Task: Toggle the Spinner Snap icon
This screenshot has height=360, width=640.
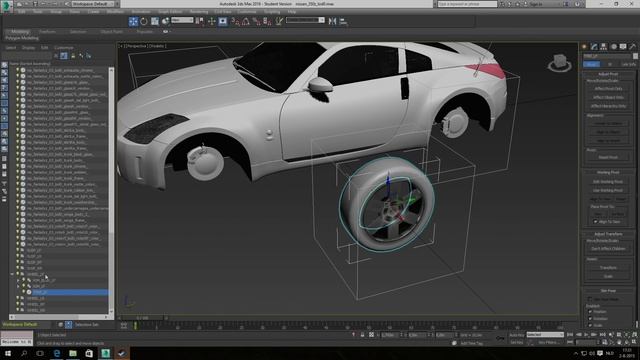Action: click(267, 21)
